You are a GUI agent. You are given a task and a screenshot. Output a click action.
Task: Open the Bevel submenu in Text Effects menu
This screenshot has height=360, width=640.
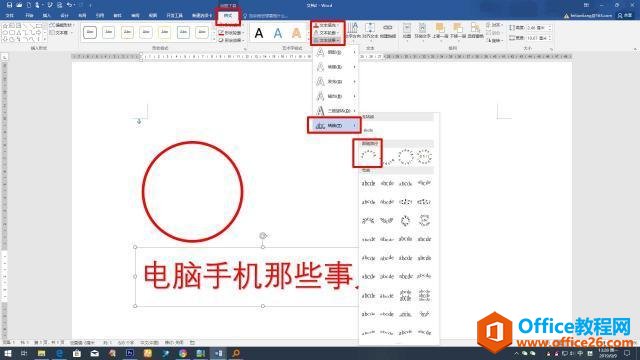click(x=336, y=96)
